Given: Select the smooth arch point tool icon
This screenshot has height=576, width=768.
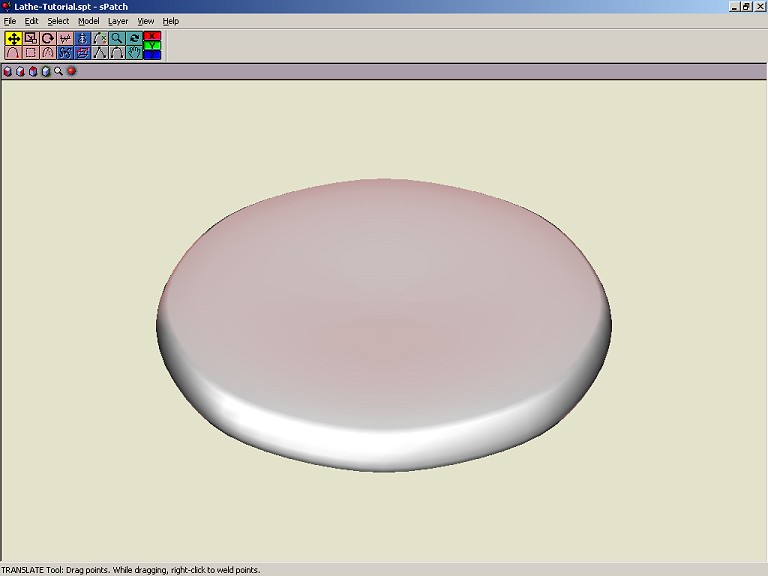Looking at the screenshot, I should 117,52.
